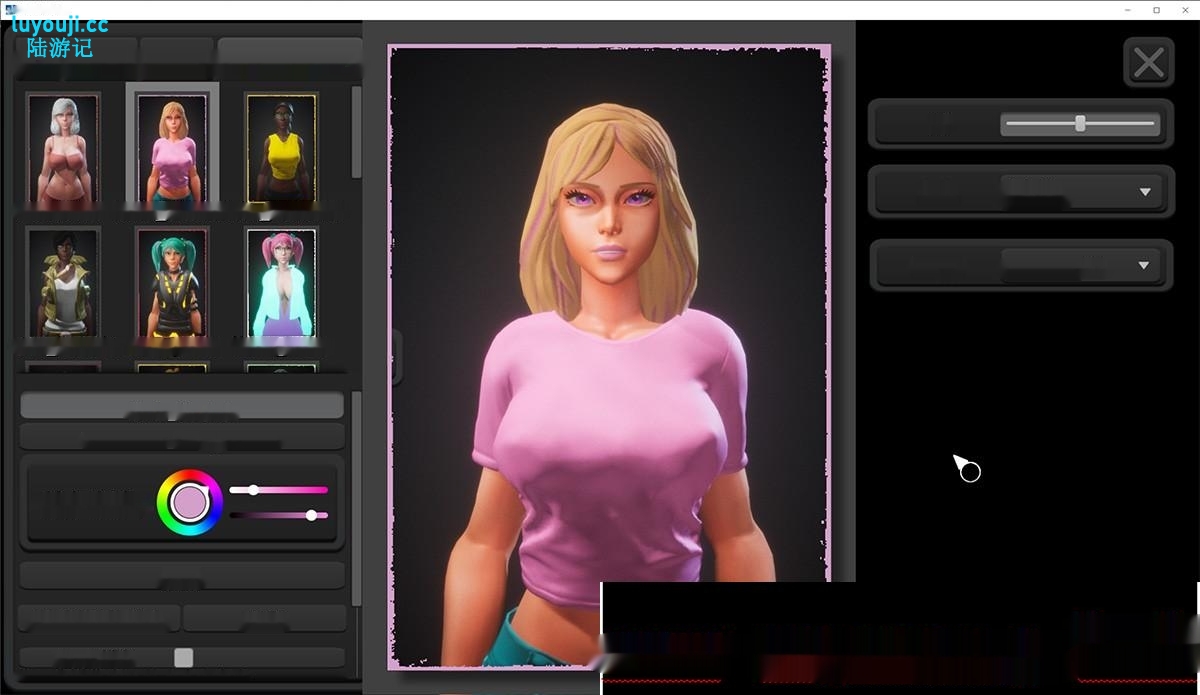Click the gray slider above the dropdowns
The image size is (1200, 695).
[x=1080, y=124]
